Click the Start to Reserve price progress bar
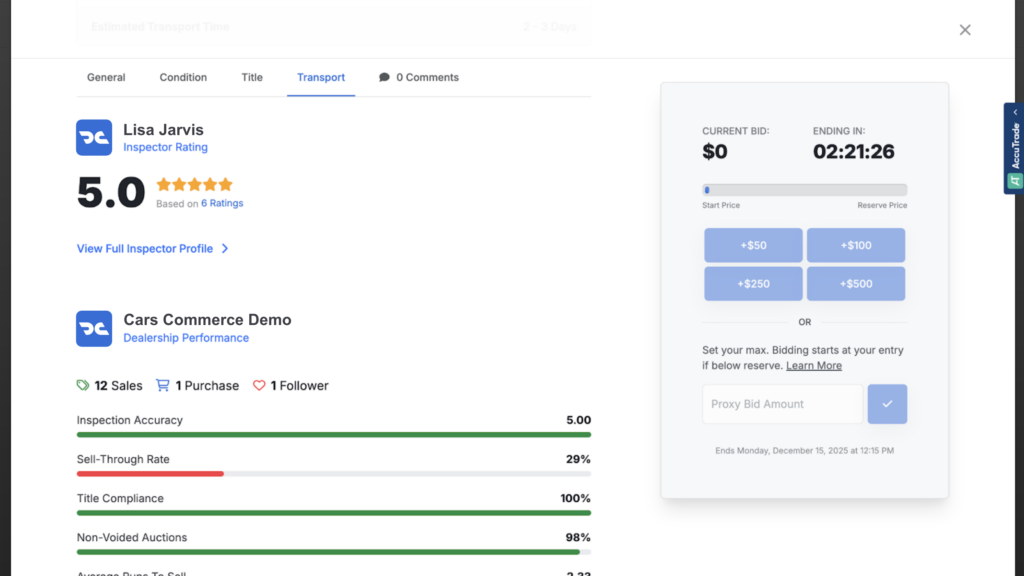The height and width of the screenshot is (576, 1024). coord(805,190)
